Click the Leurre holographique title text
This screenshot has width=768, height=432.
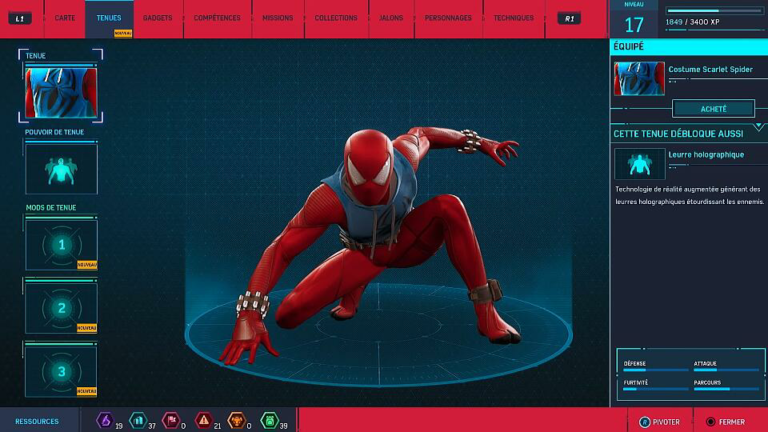click(x=706, y=155)
